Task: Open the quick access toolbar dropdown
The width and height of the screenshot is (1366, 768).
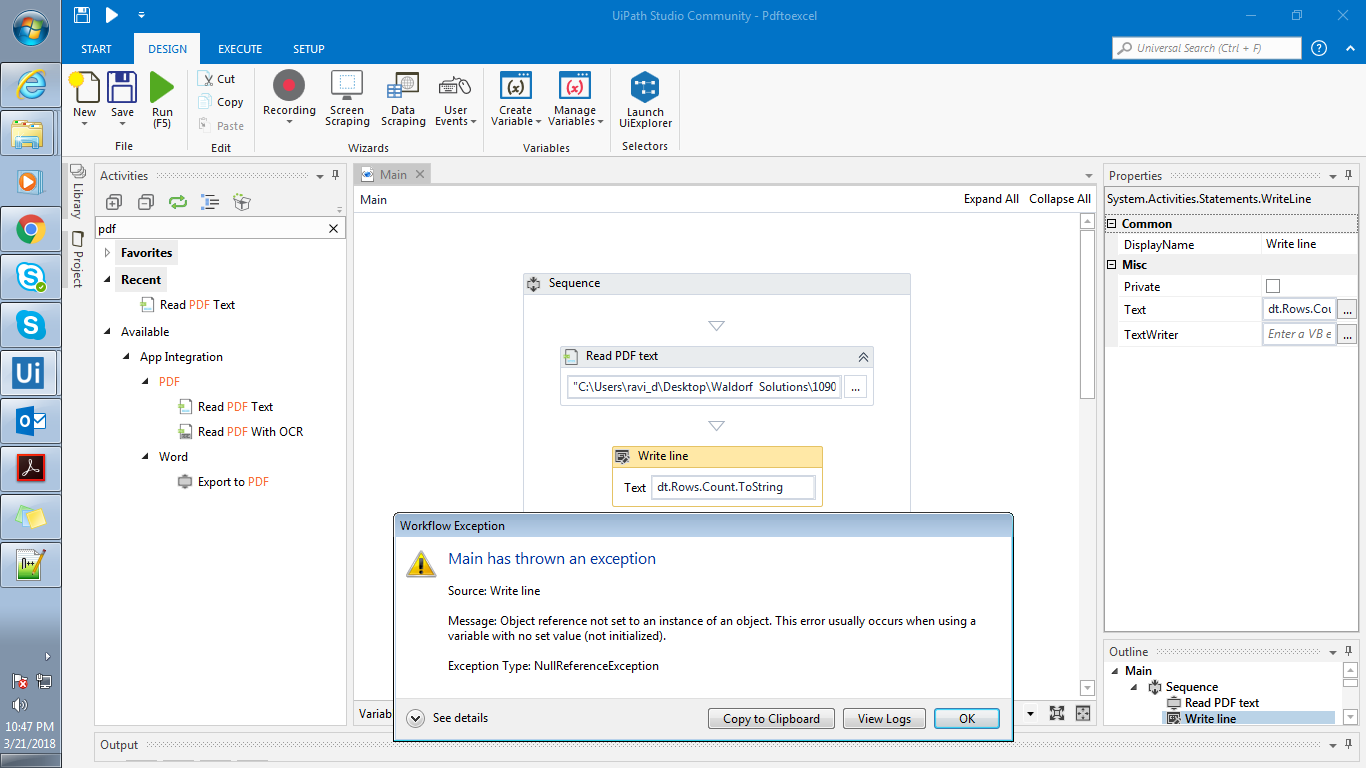Action: click(x=141, y=15)
